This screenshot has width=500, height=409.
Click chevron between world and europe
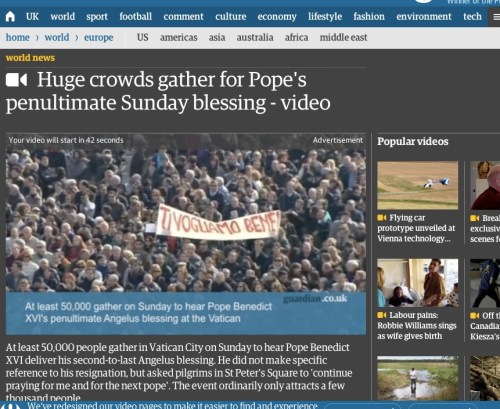[x=77, y=38]
